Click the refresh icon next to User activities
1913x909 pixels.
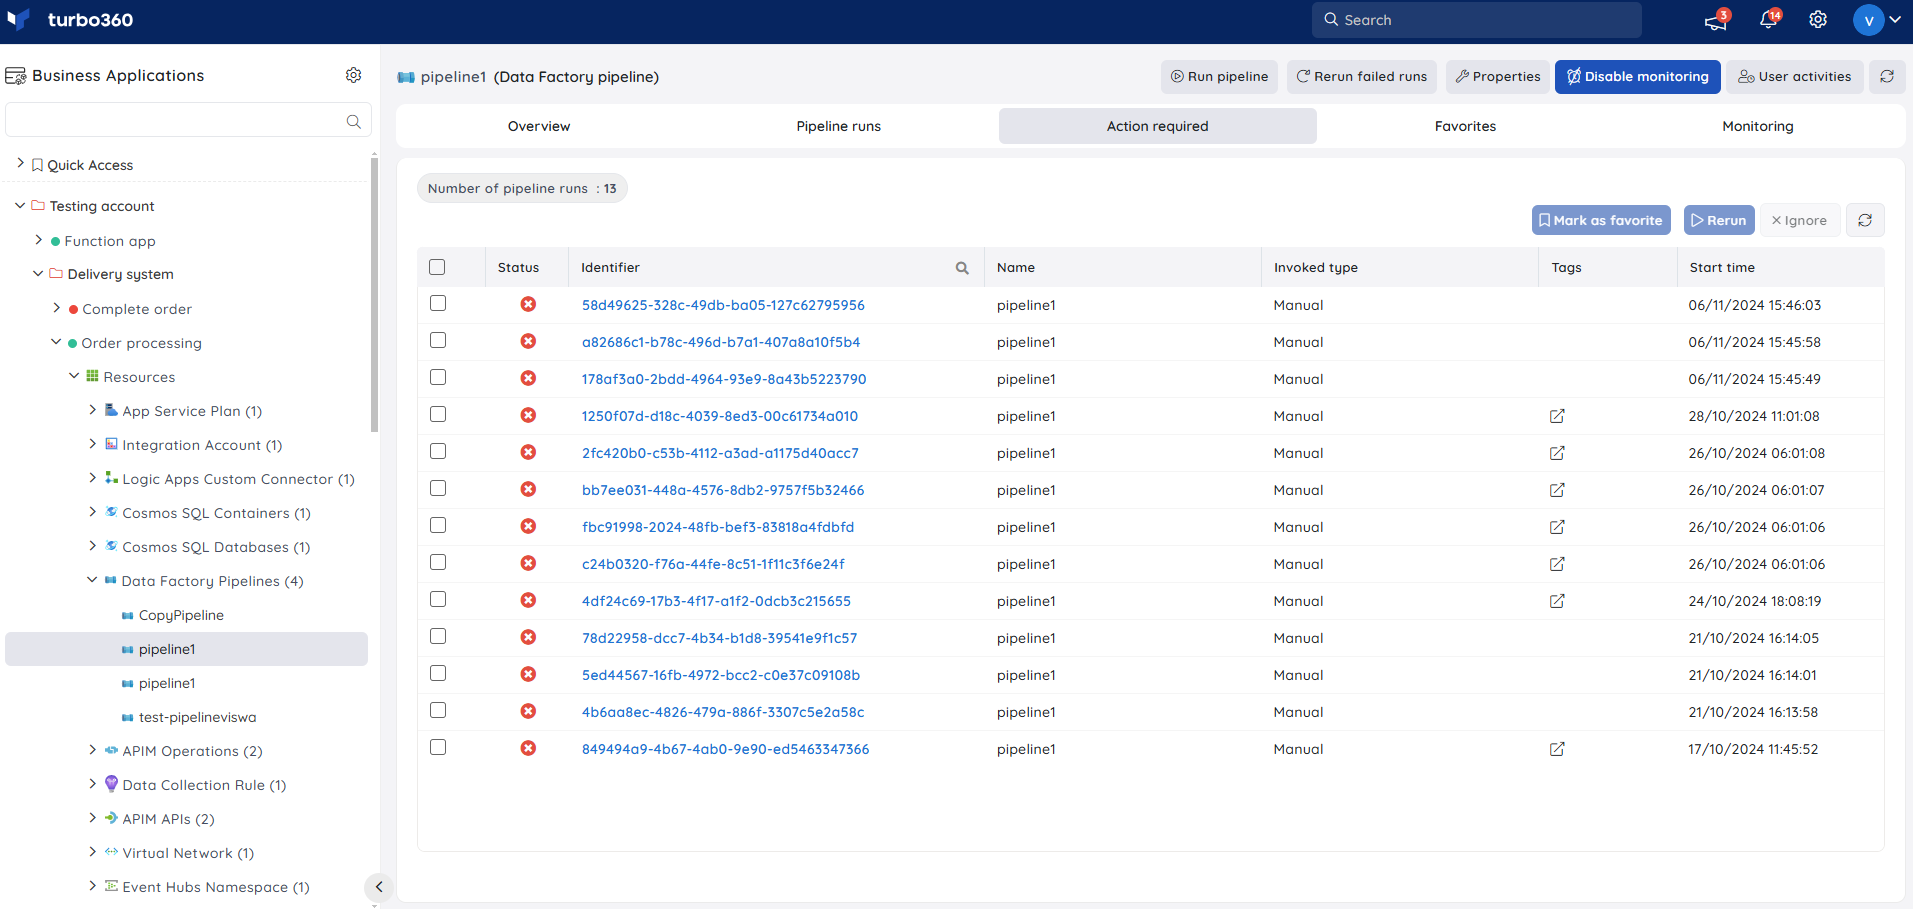pos(1887,76)
